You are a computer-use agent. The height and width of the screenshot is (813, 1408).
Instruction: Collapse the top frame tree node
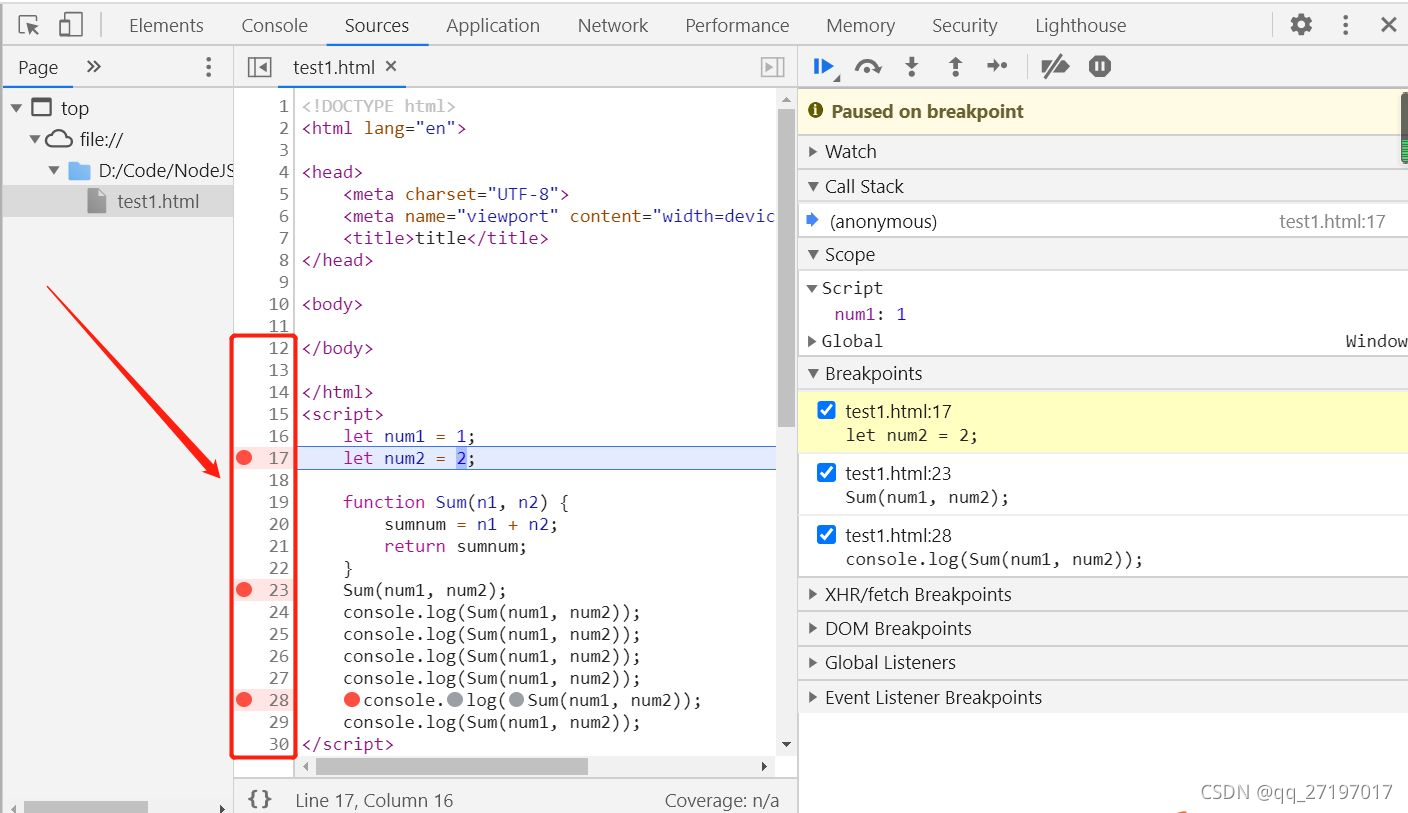tap(16, 108)
